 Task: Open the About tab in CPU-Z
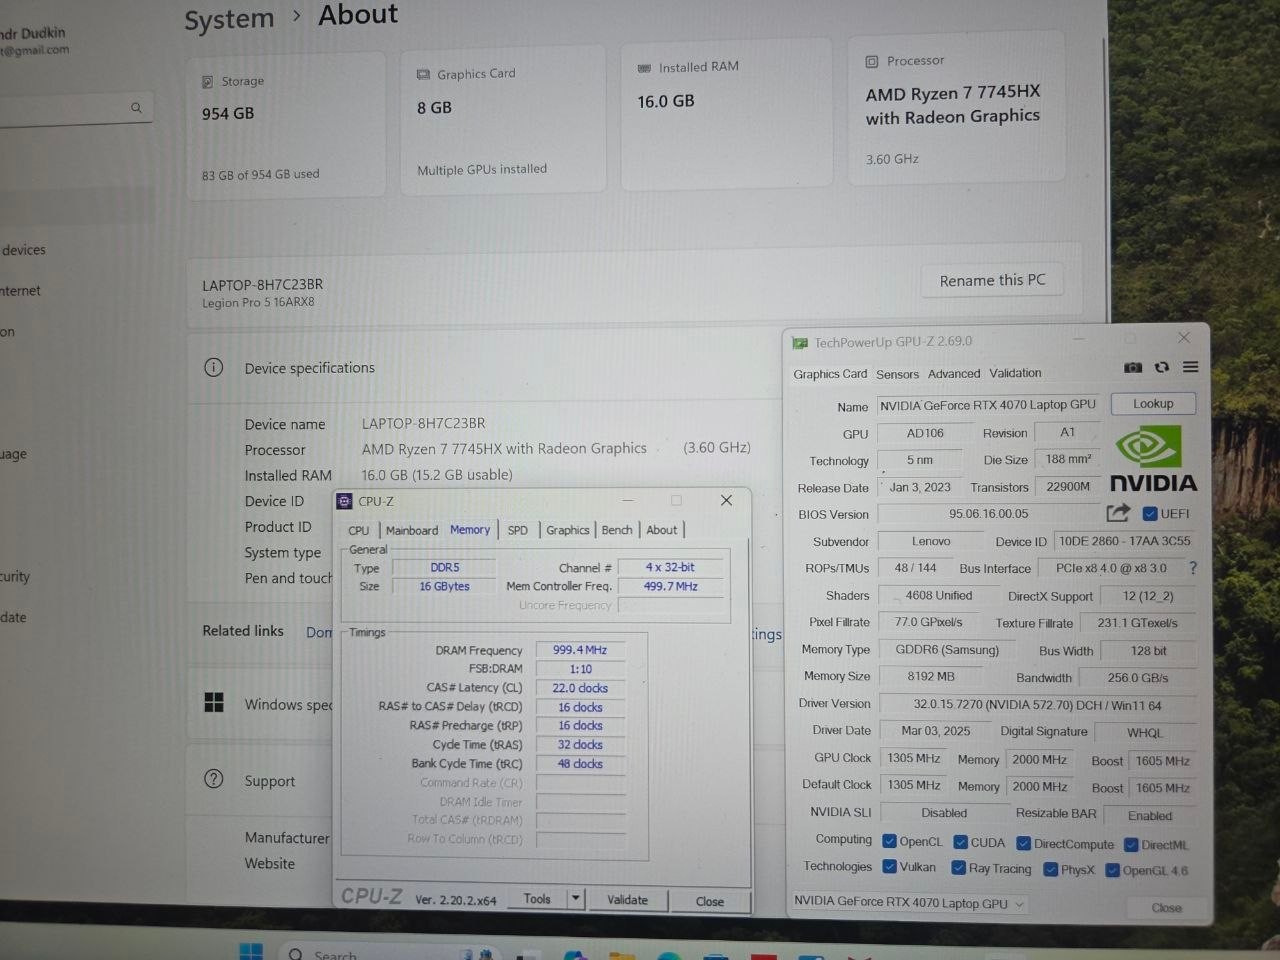[661, 530]
